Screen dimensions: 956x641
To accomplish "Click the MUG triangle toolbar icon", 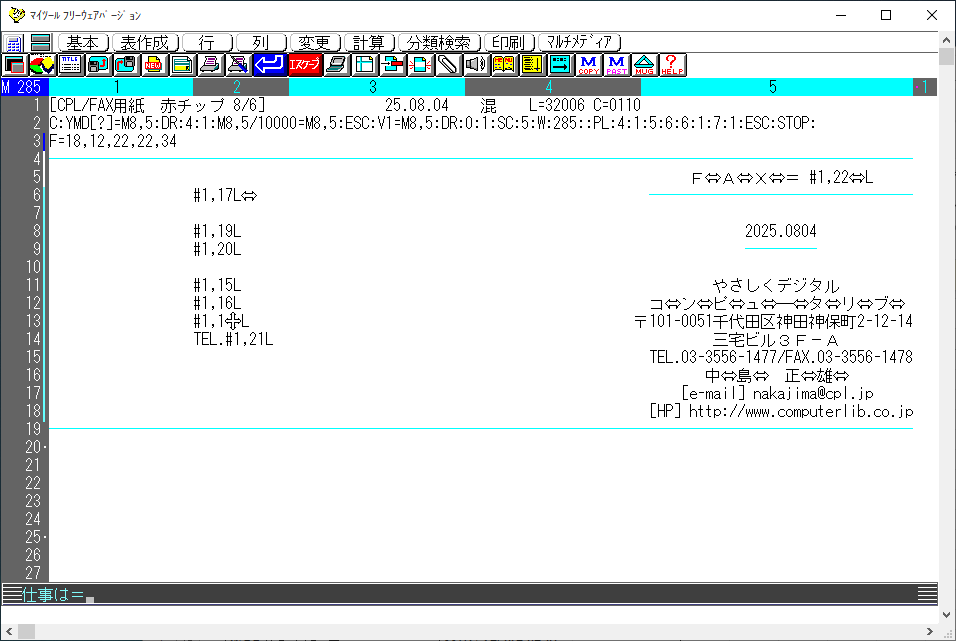I will coord(645,65).
